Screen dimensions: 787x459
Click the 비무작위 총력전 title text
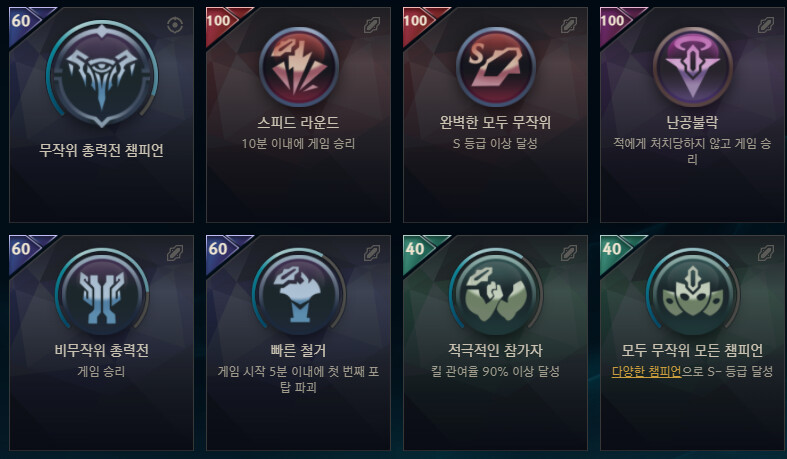101,350
